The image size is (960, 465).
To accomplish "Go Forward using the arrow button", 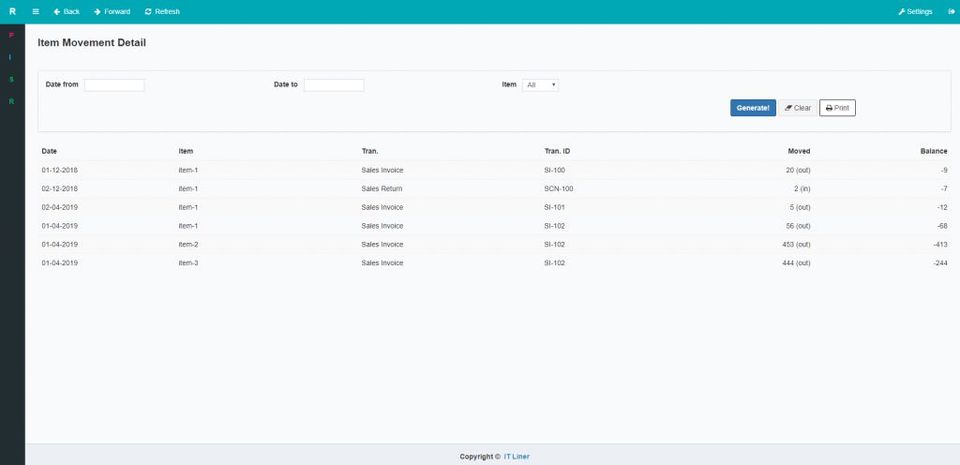I will [112, 12].
